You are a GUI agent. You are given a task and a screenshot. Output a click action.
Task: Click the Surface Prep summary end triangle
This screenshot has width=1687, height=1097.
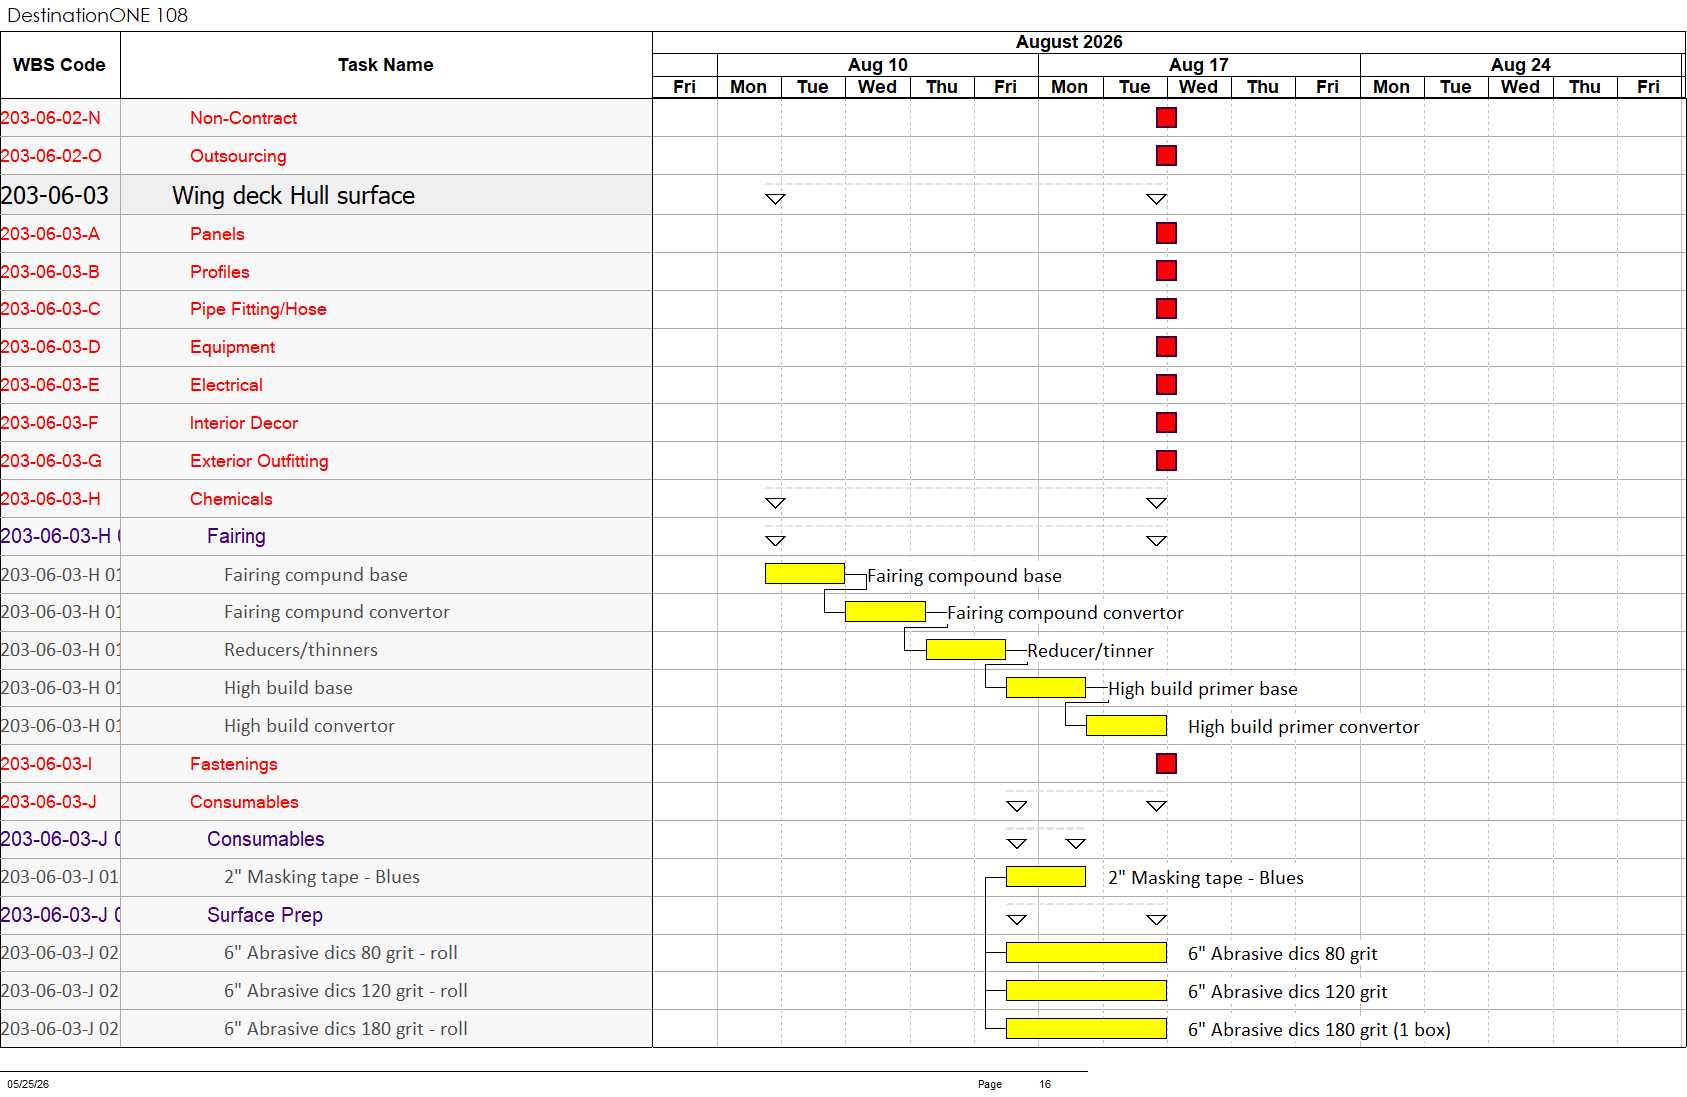pos(1156,920)
